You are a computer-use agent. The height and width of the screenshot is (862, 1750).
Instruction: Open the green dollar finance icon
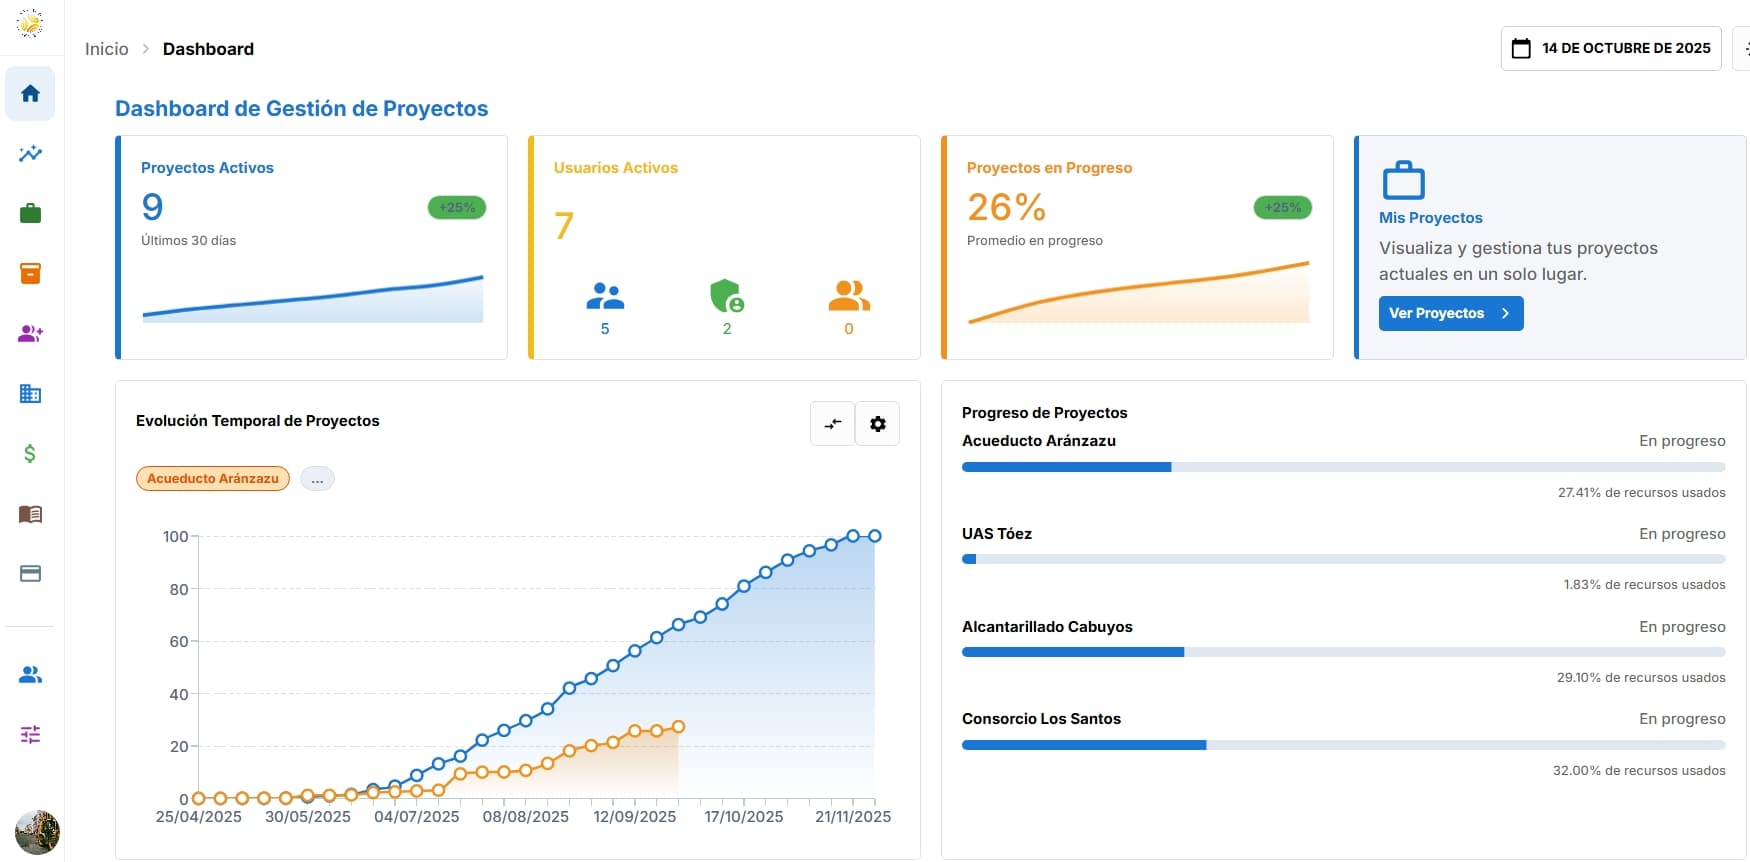click(x=30, y=453)
